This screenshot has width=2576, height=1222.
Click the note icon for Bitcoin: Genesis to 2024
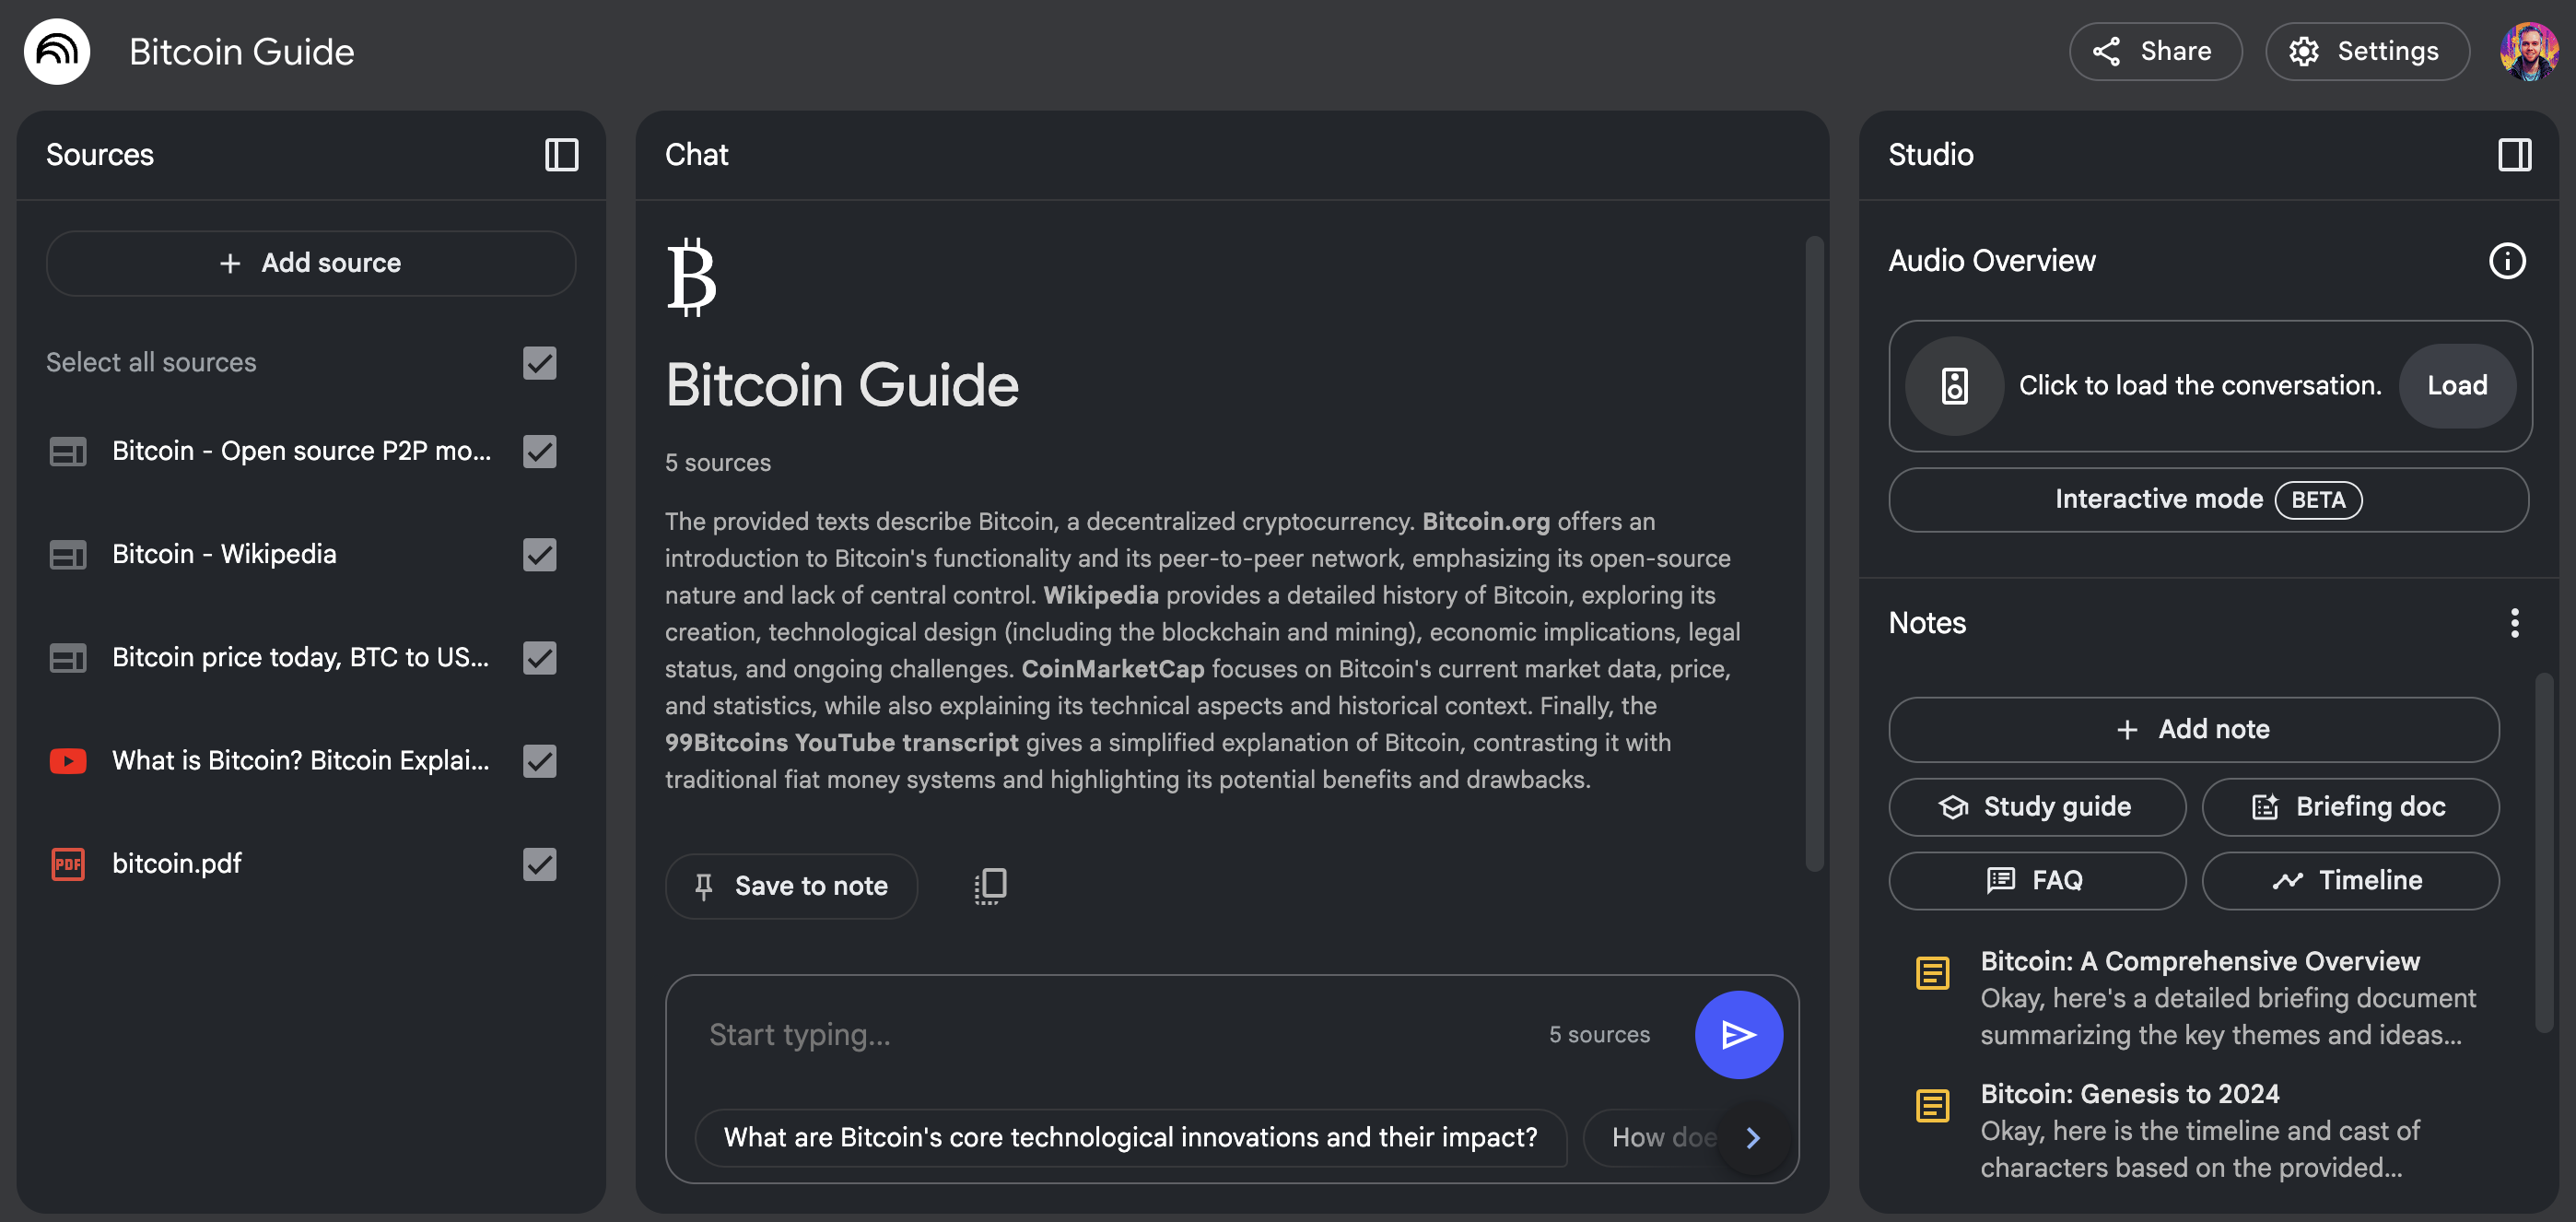tap(1934, 1106)
